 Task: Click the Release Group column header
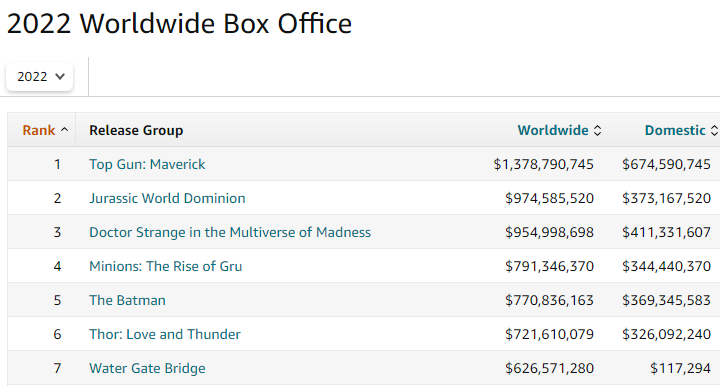tap(136, 130)
